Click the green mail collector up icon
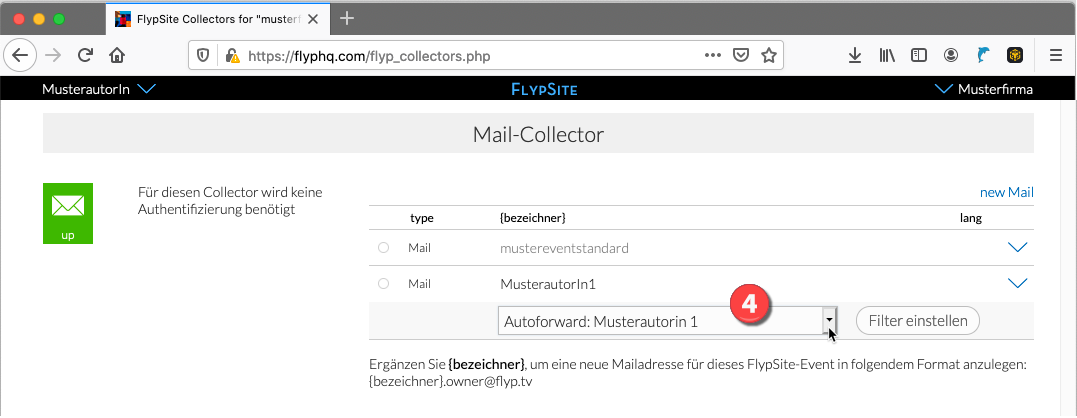Screen dimensions: 1077x418 pyautogui.click(x=68, y=213)
